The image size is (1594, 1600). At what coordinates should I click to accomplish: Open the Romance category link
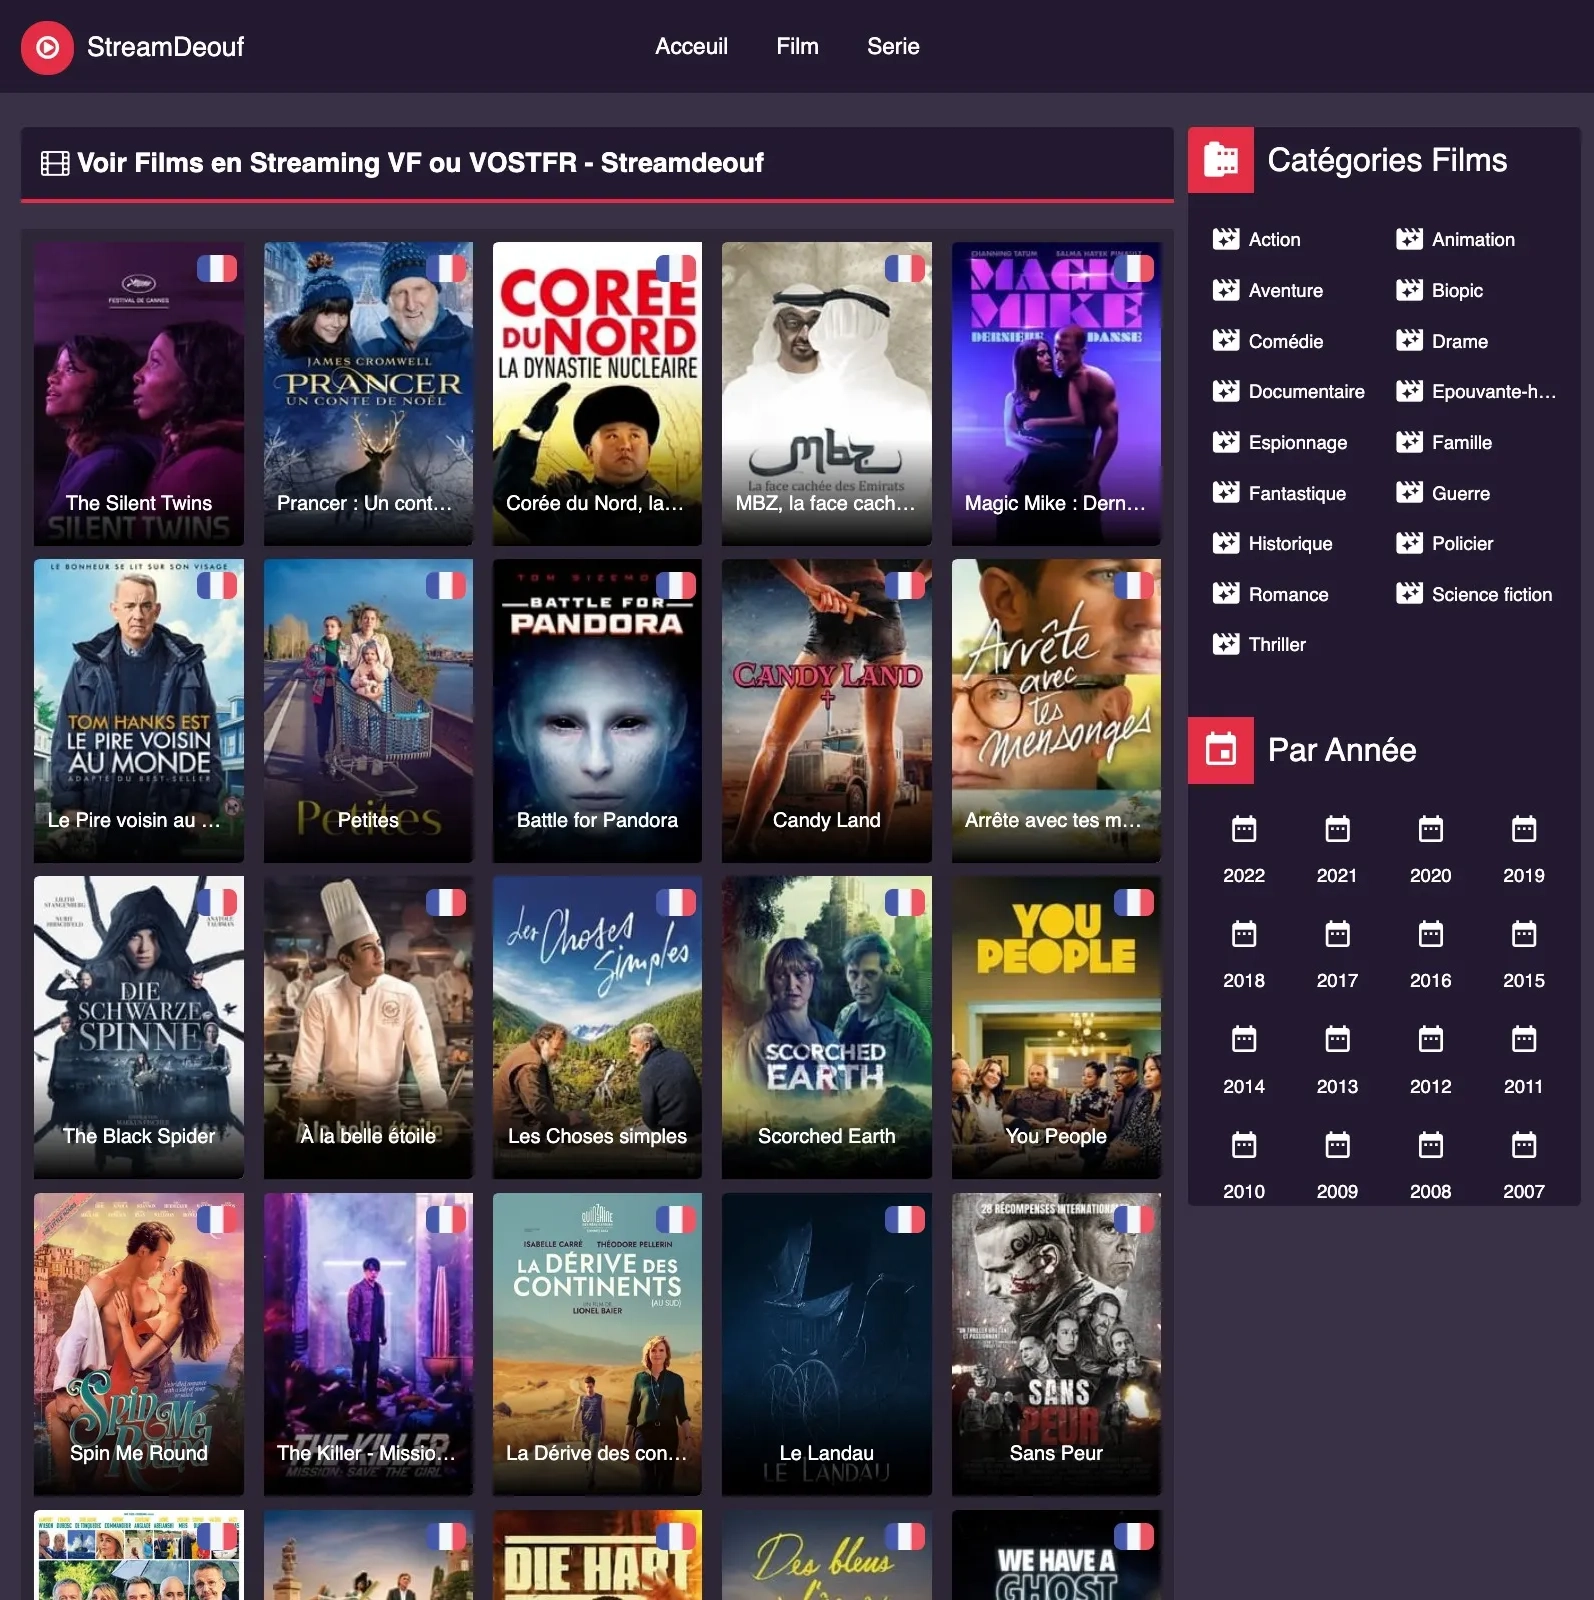(x=1288, y=595)
